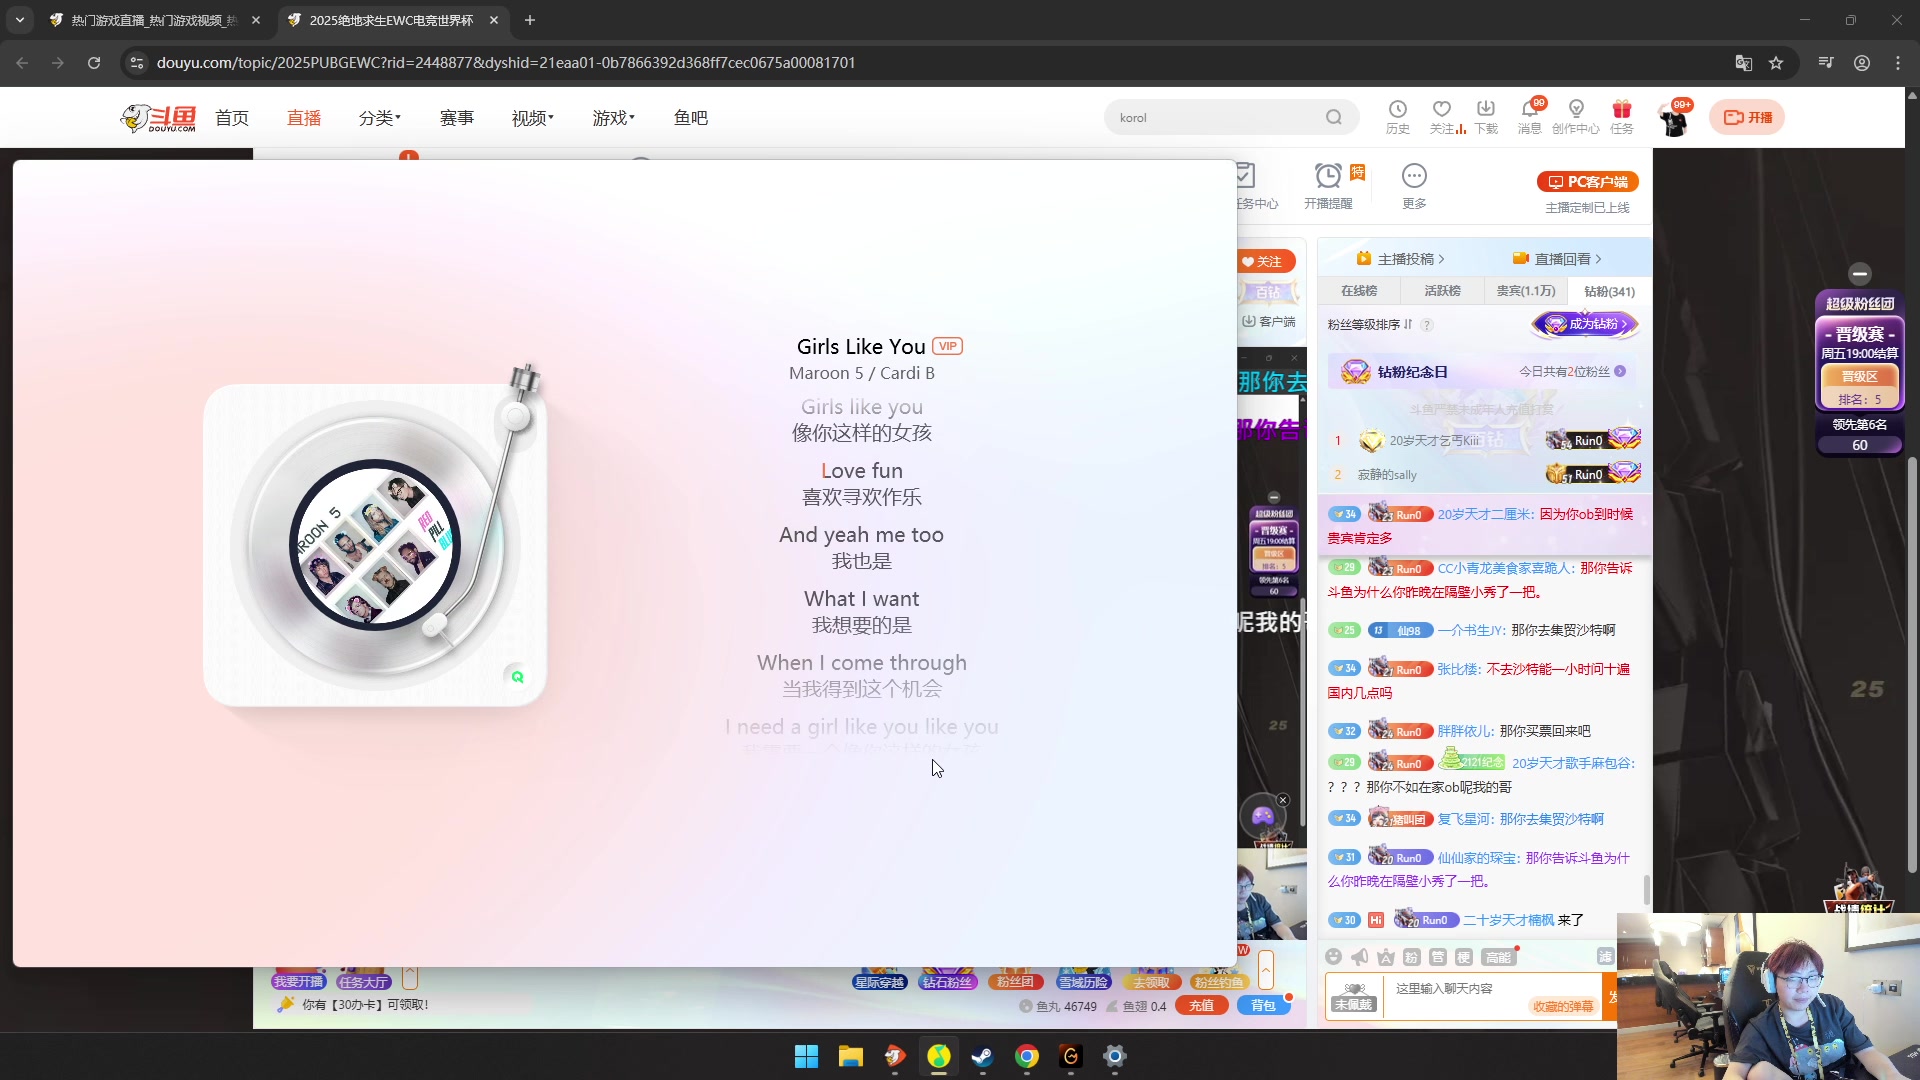The width and height of the screenshot is (1920, 1080).
Task: Switch to the 活跃榜 tab
Action: point(1442,291)
